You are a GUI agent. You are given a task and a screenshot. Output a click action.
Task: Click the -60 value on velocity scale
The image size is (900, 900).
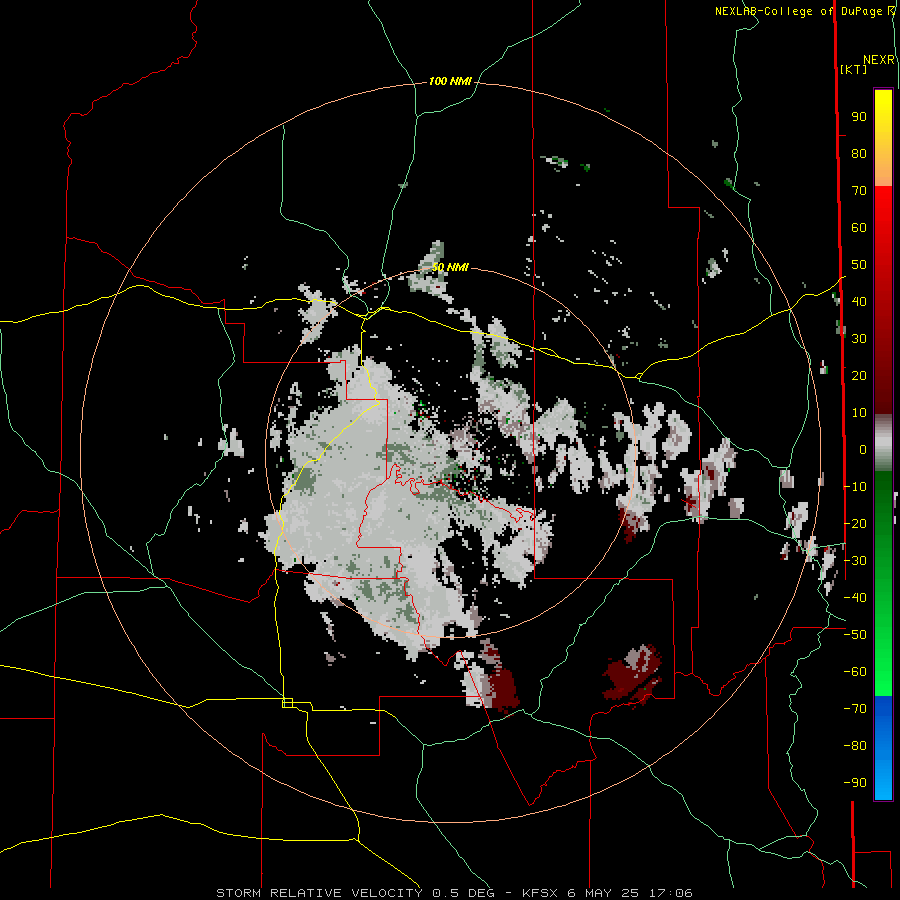coord(855,672)
